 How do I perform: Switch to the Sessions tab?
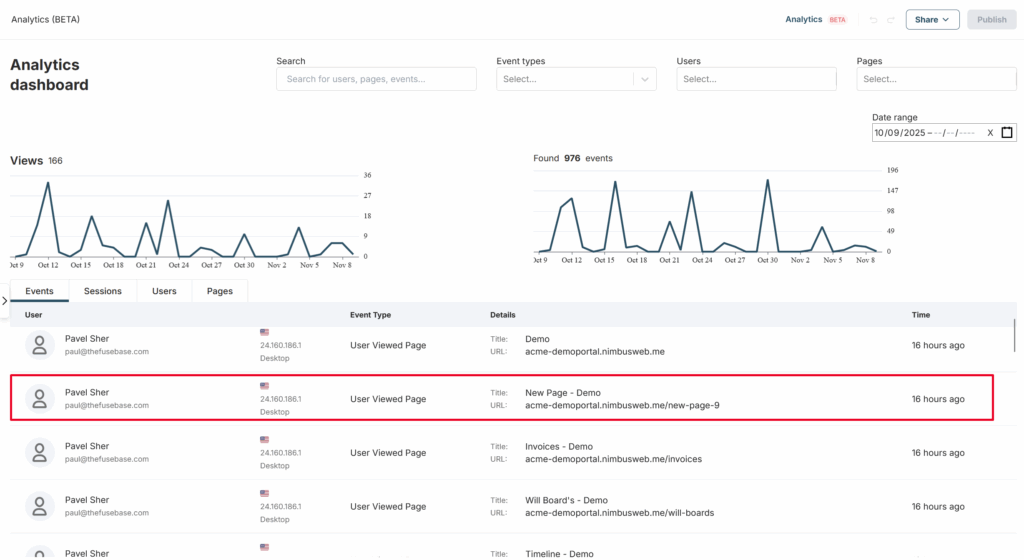click(103, 291)
